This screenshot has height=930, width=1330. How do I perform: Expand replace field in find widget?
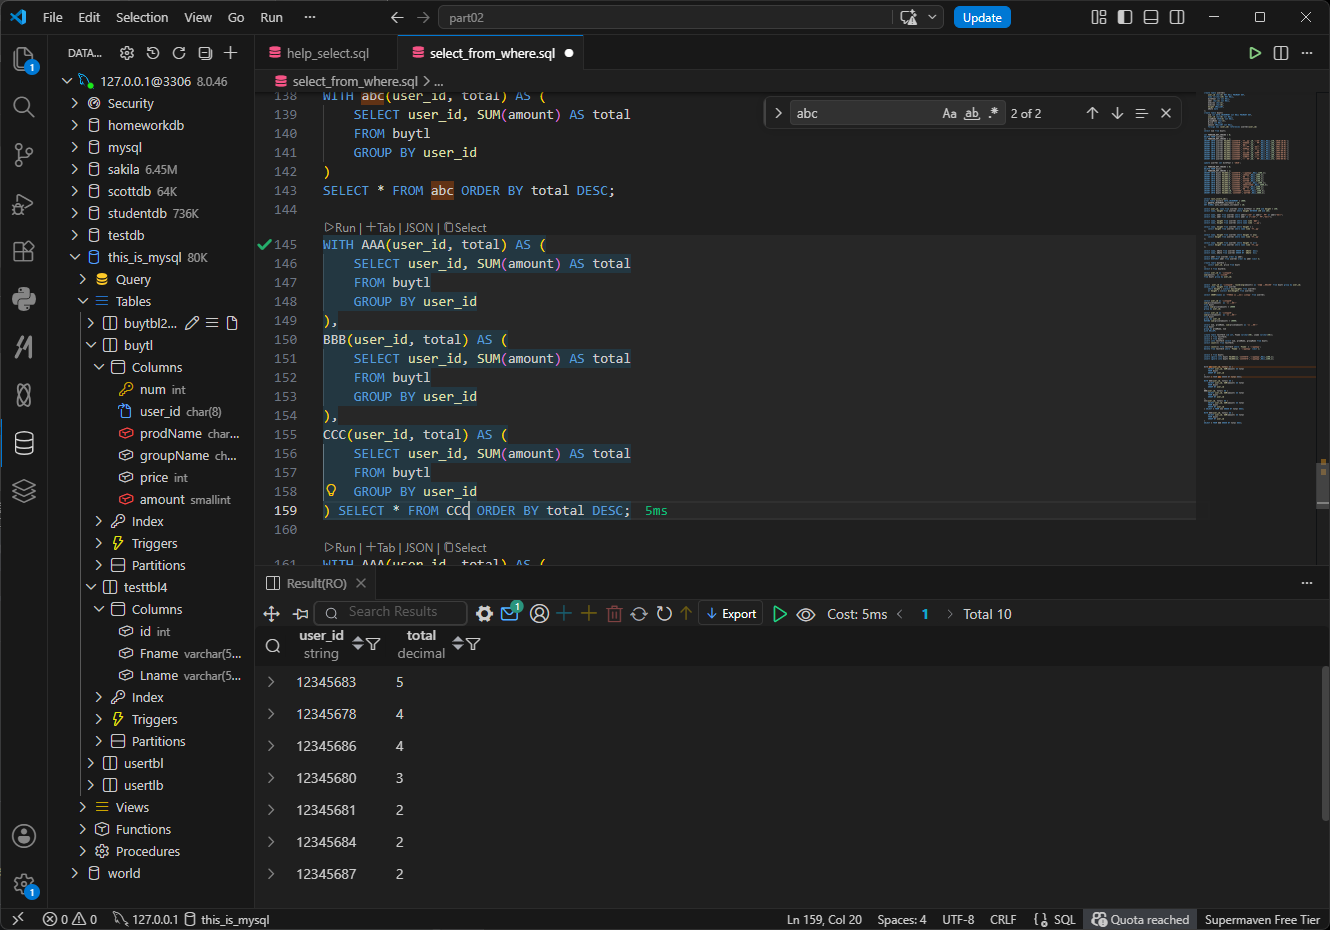[x=778, y=113]
